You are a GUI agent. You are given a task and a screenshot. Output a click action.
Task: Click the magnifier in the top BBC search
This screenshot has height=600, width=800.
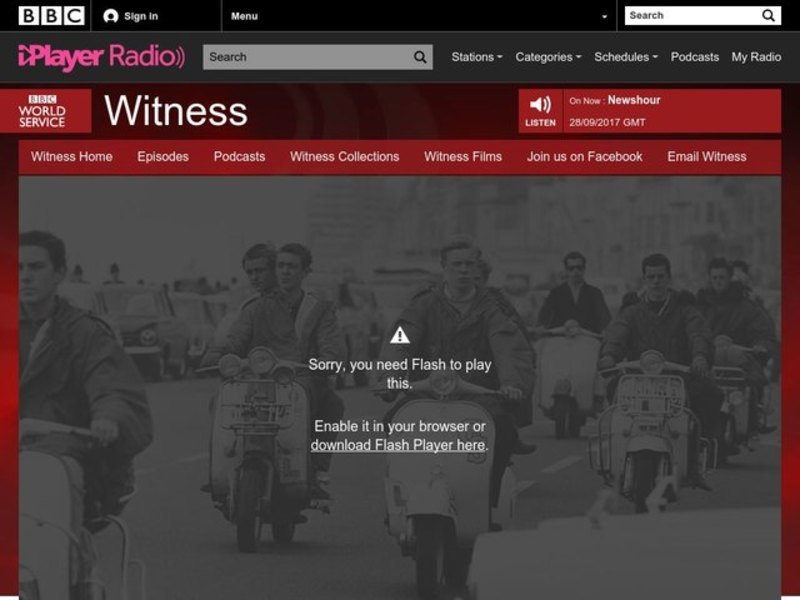(768, 16)
